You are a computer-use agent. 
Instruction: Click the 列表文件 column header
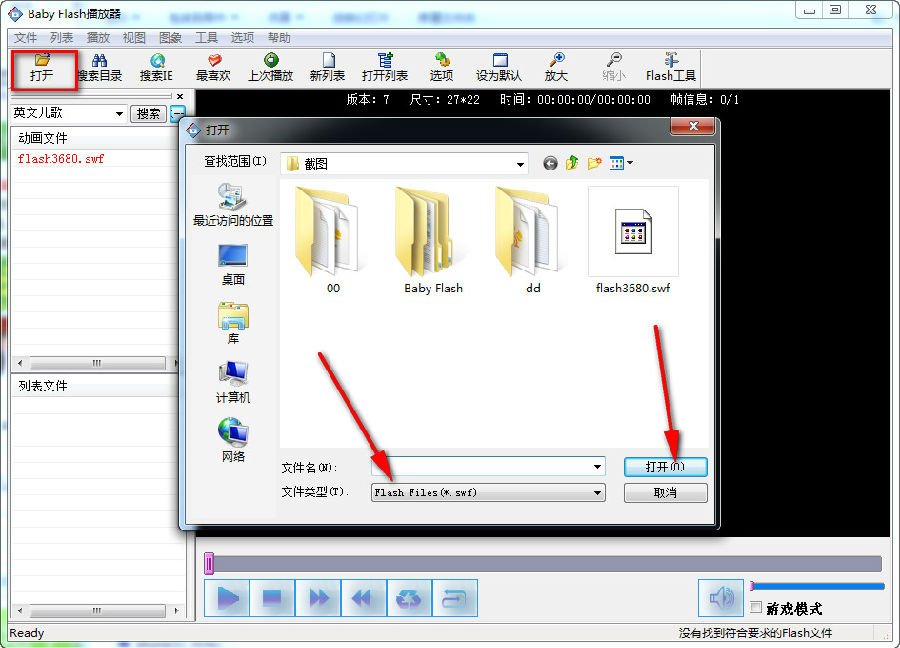95,386
